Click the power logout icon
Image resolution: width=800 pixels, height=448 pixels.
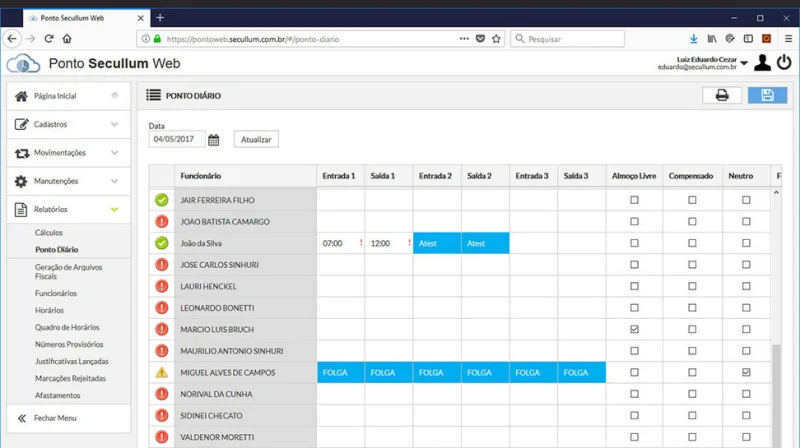(x=785, y=63)
